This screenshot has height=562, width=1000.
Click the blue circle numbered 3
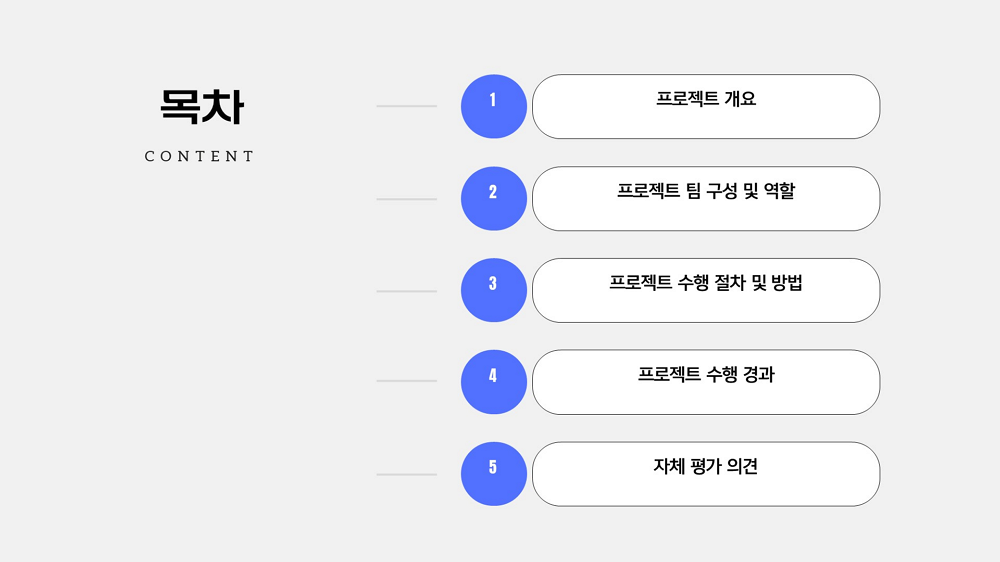click(494, 290)
